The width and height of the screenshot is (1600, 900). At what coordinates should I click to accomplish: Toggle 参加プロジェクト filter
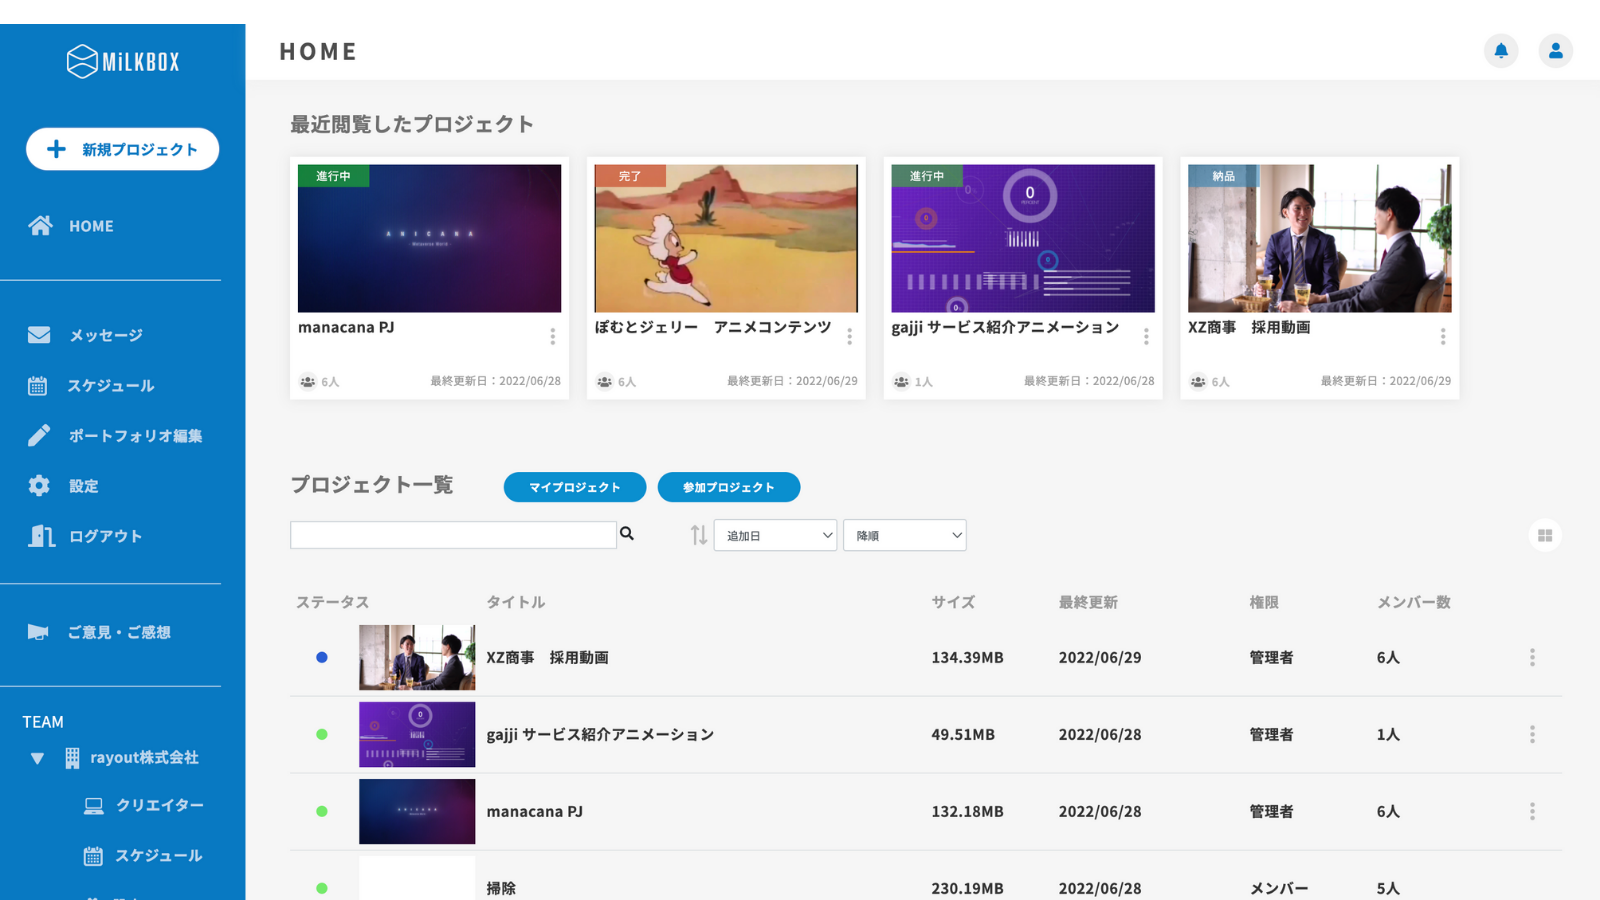click(728, 487)
